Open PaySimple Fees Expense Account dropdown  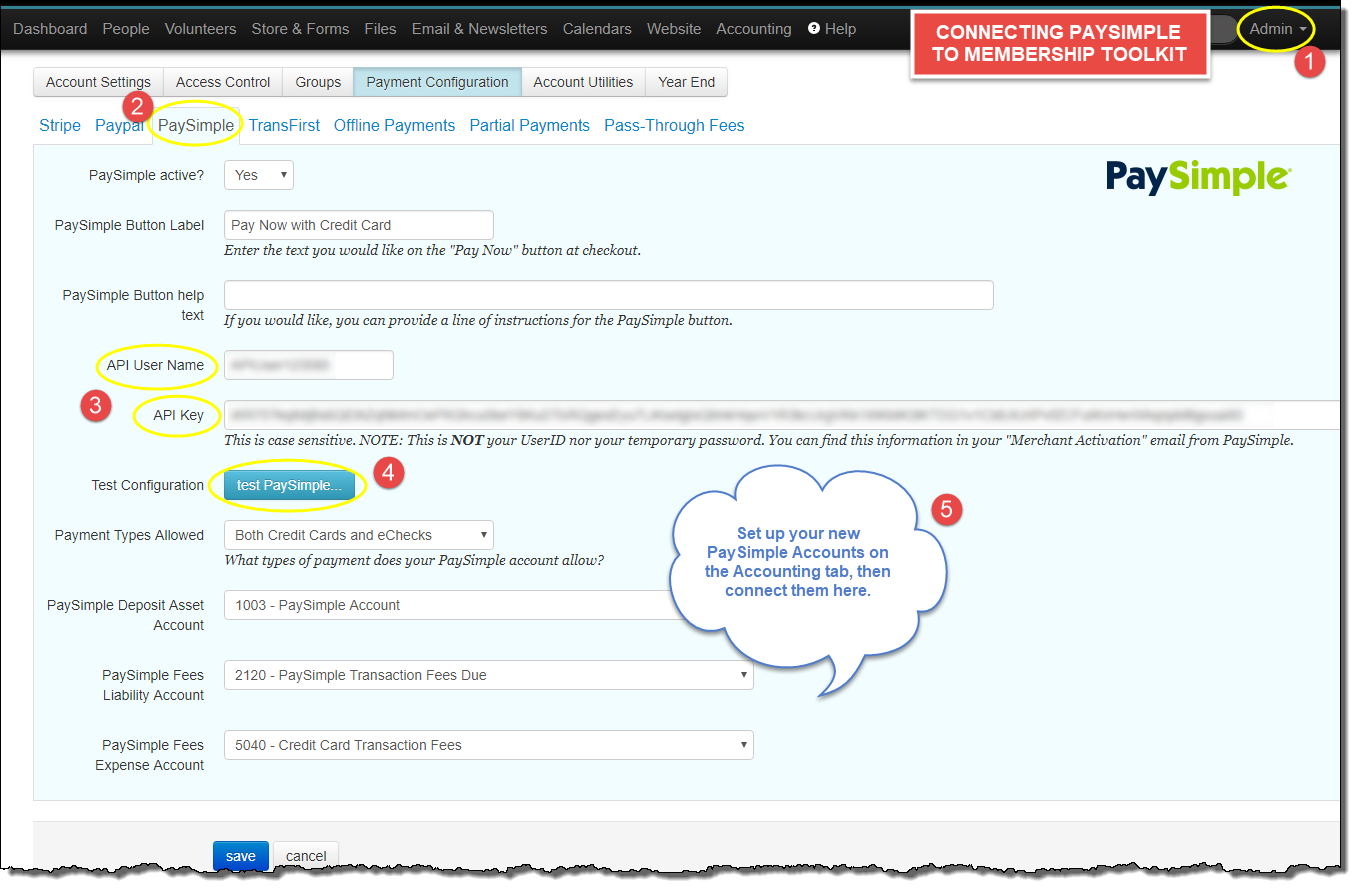tap(489, 745)
